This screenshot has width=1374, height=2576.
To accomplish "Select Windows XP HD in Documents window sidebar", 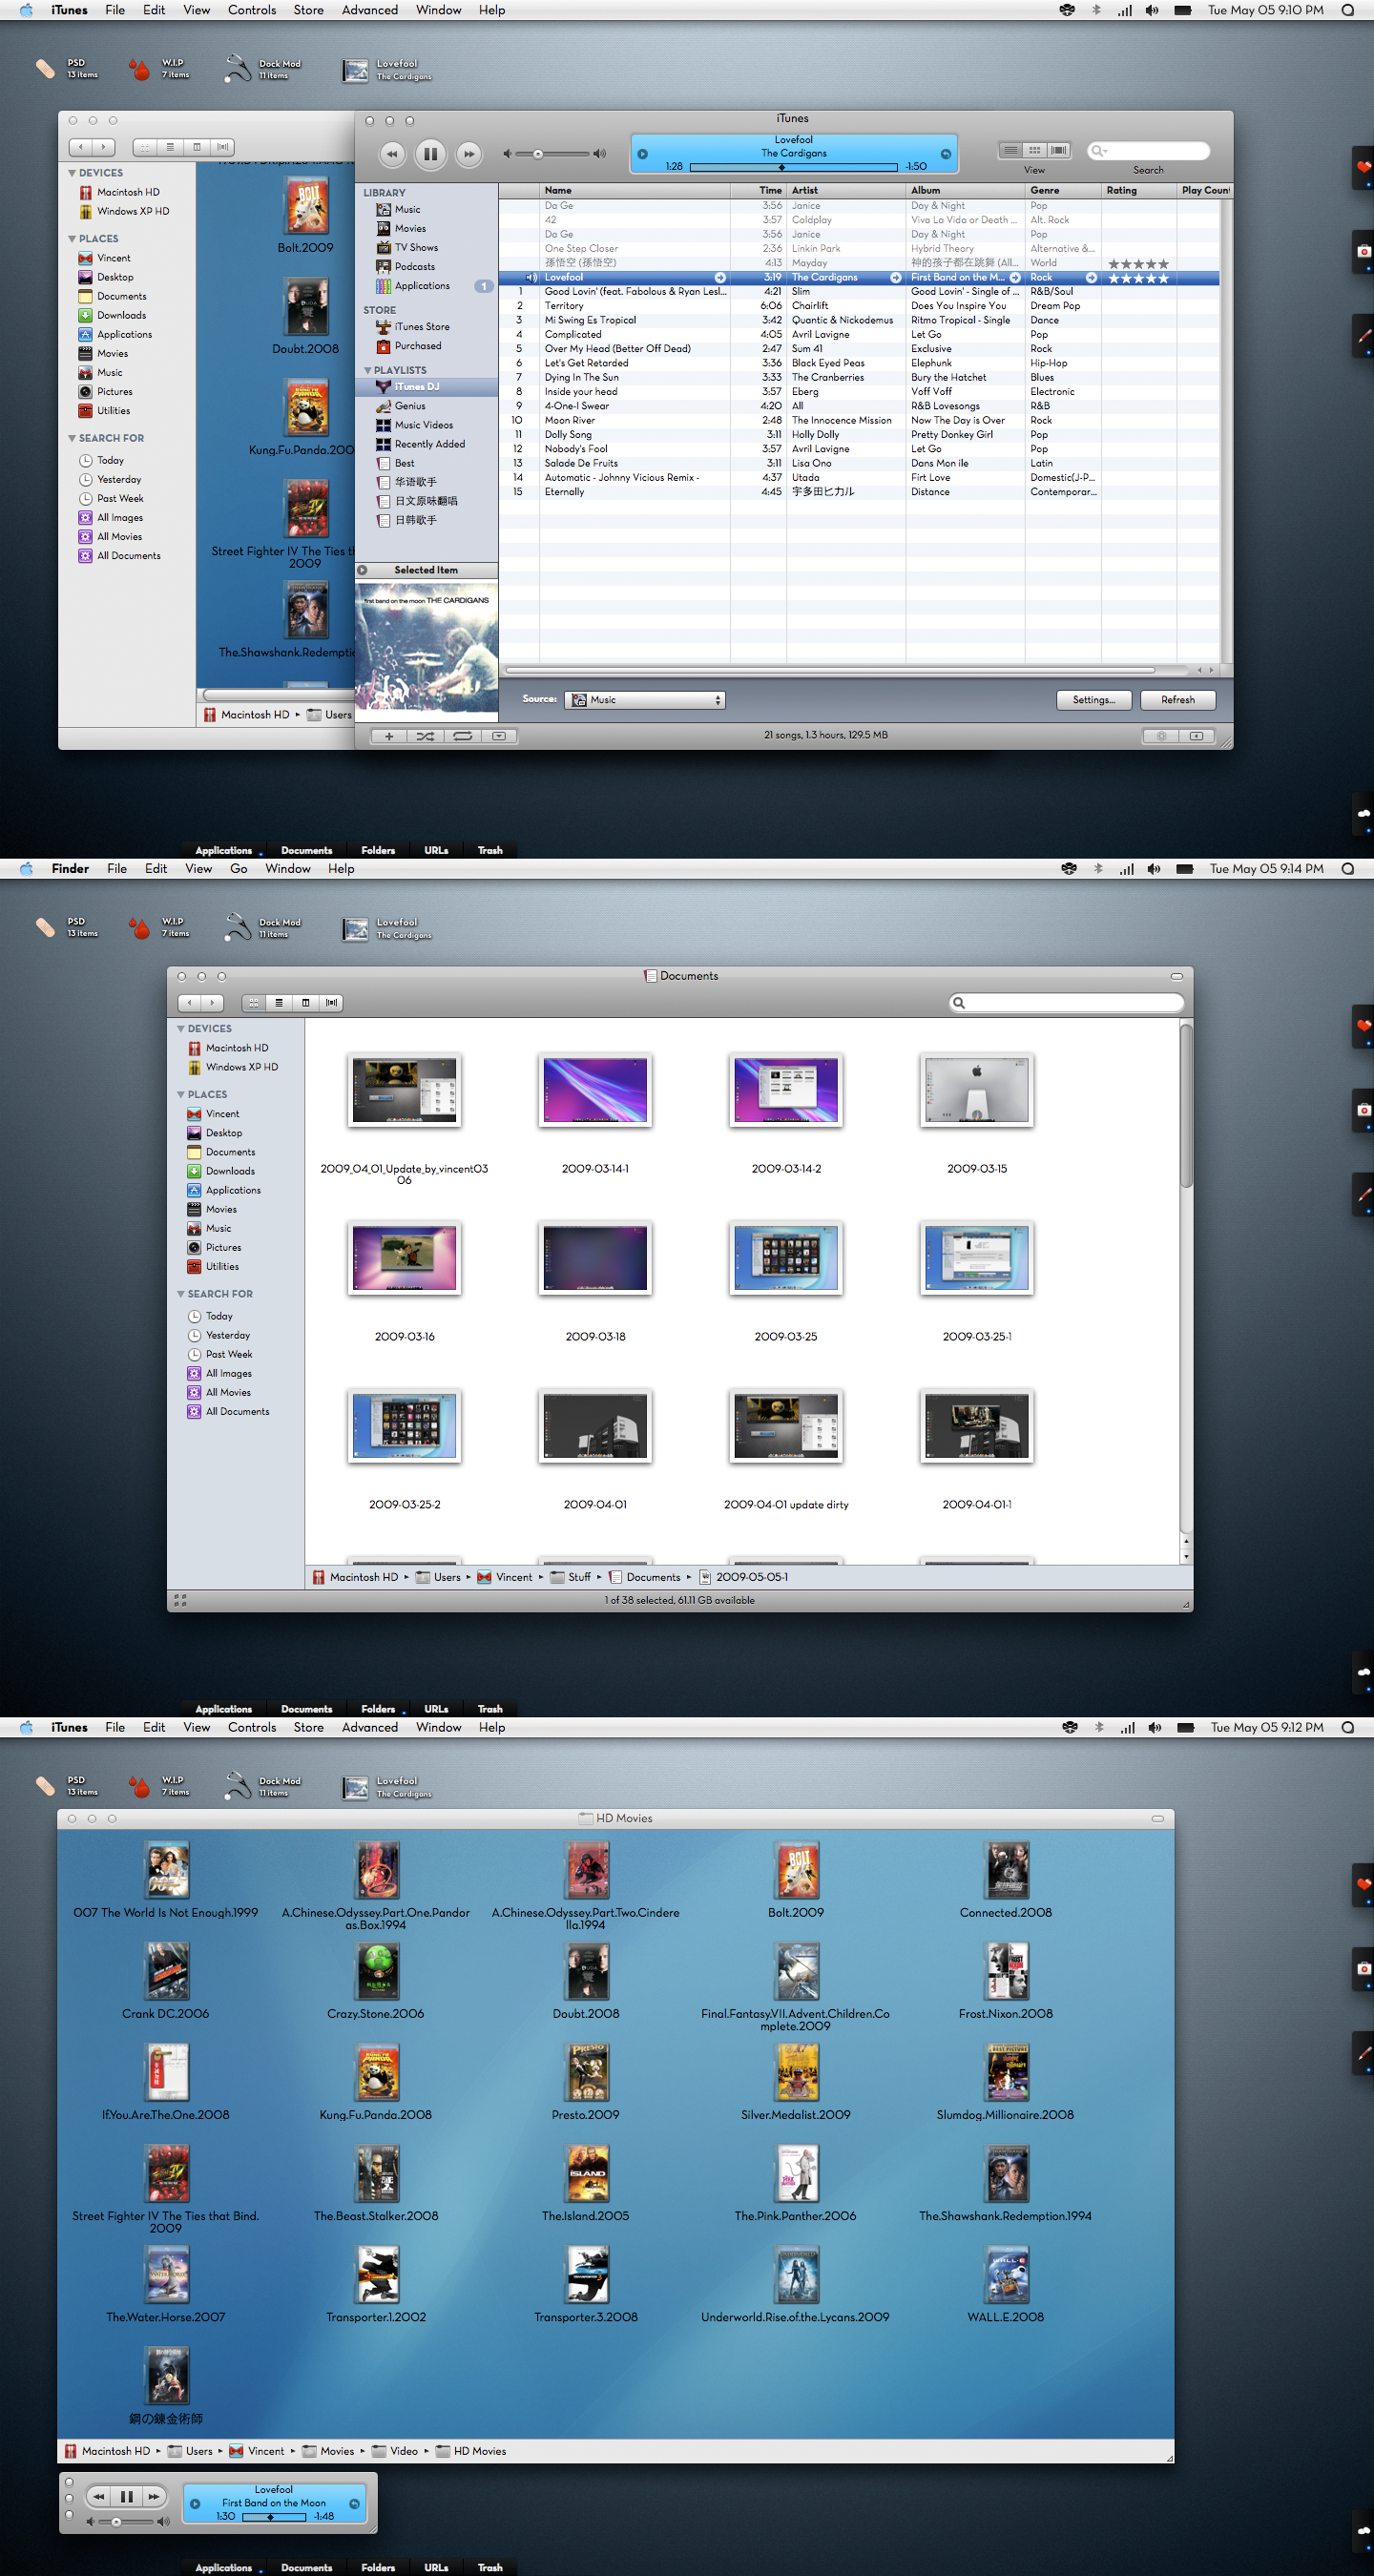I will [233, 1067].
